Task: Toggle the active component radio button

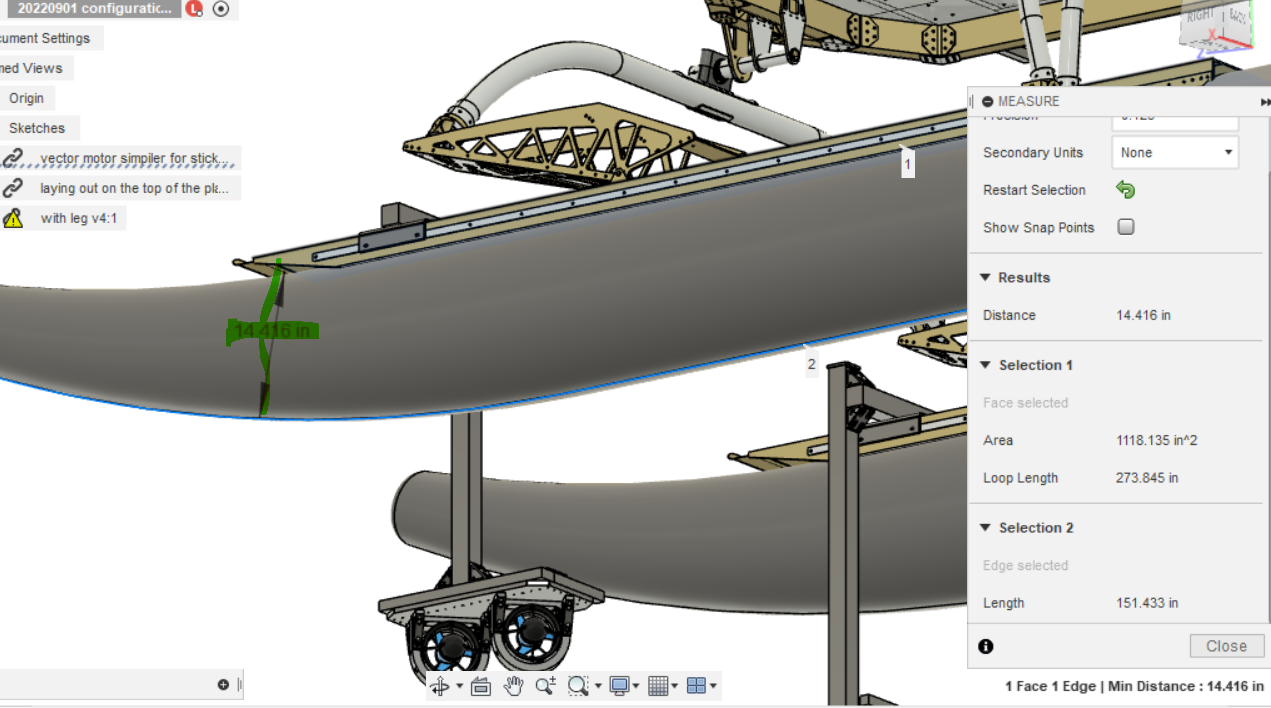Action: point(221,9)
